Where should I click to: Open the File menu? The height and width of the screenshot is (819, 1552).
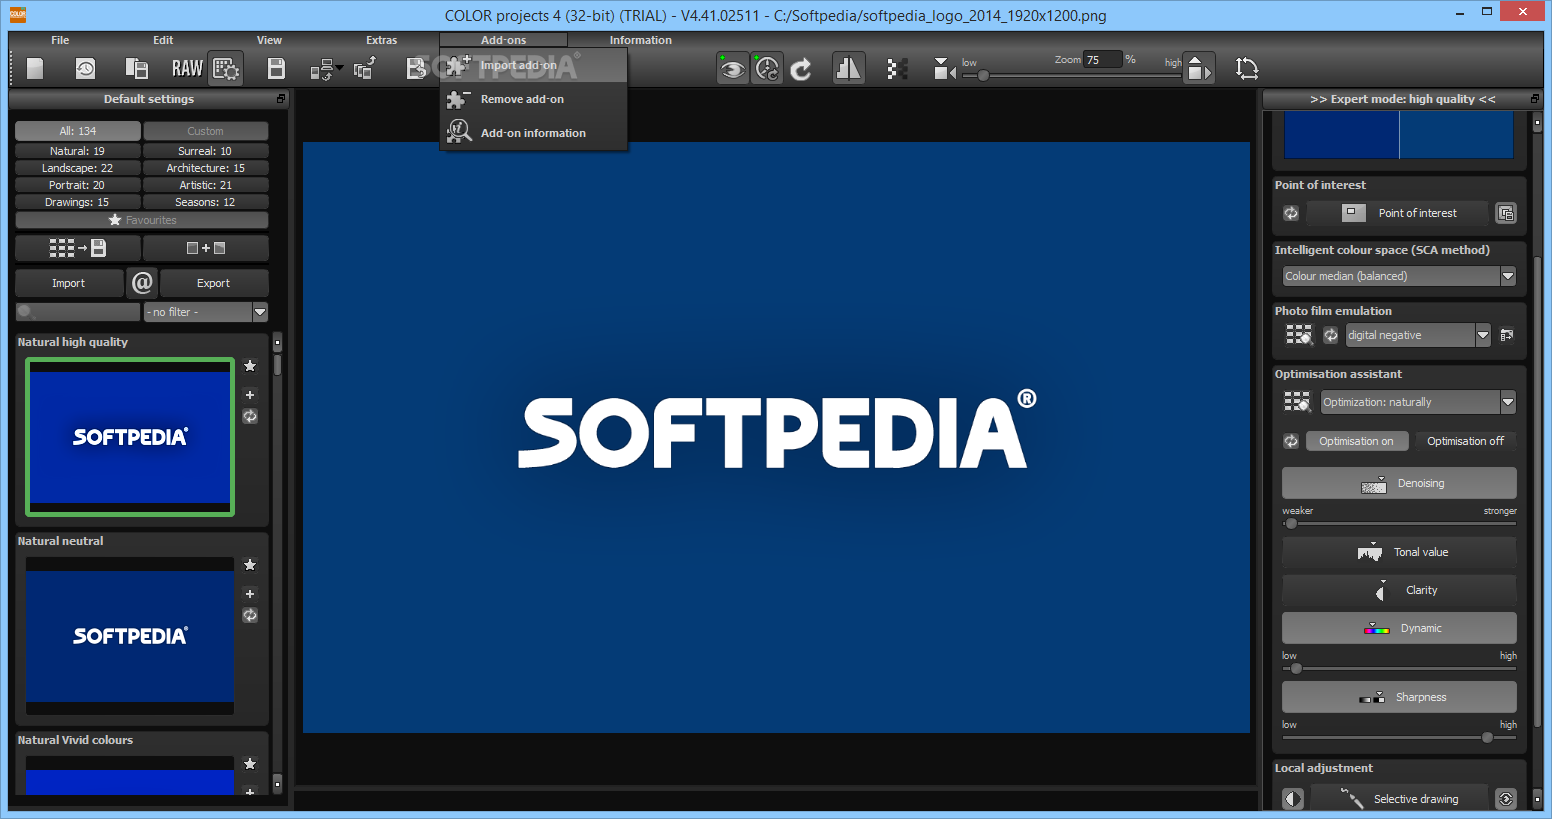point(60,40)
